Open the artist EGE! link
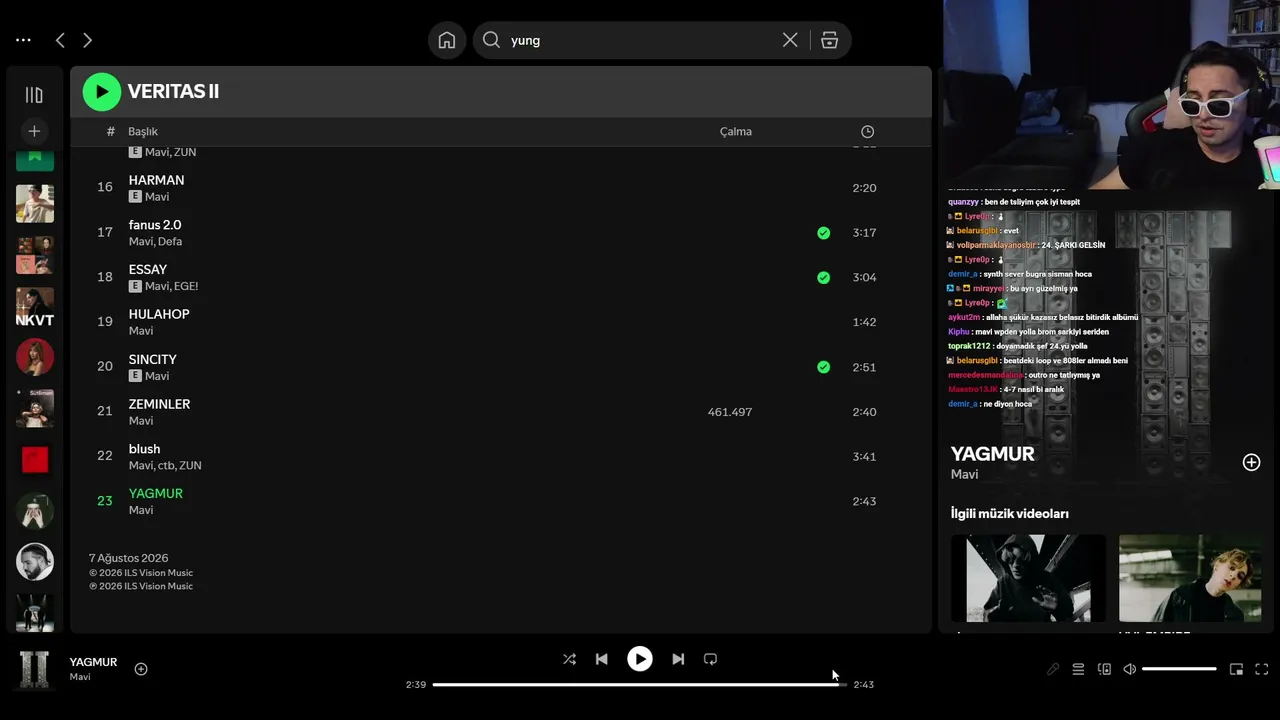Screen dimensions: 1280x720 [x=185, y=287]
